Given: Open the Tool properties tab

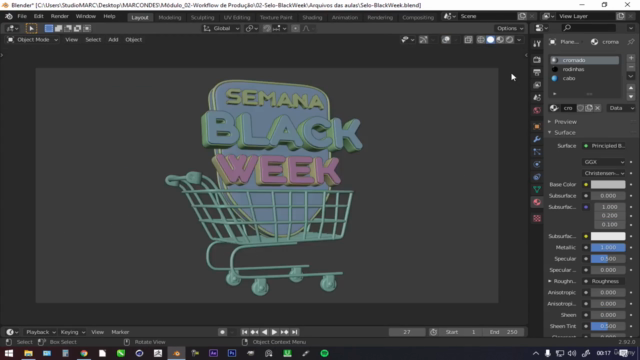Looking at the screenshot, I should [537, 44].
